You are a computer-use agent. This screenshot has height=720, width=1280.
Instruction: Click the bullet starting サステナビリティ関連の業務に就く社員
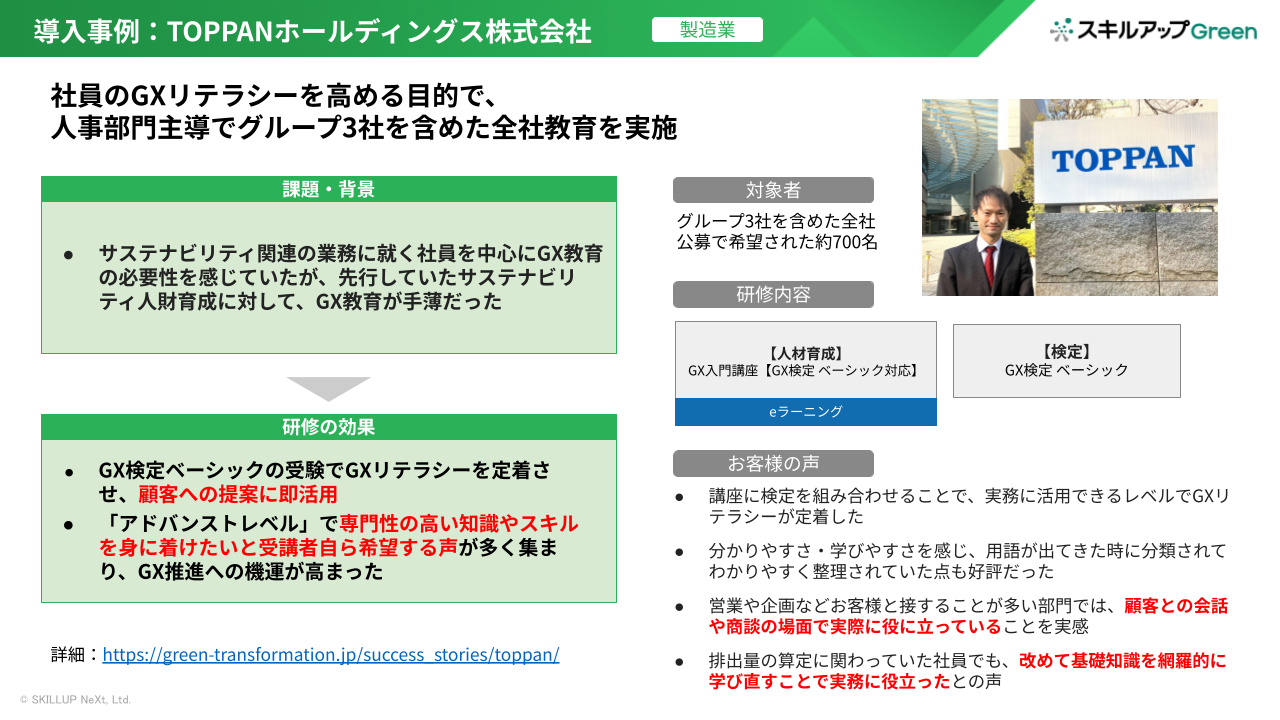click(332, 277)
